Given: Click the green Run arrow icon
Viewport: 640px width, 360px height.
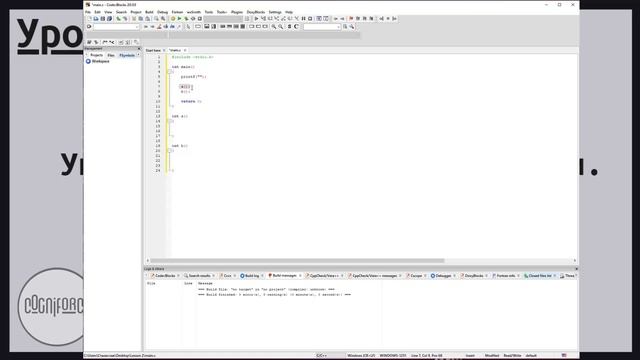Looking at the screenshot, I should (x=179, y=19).
